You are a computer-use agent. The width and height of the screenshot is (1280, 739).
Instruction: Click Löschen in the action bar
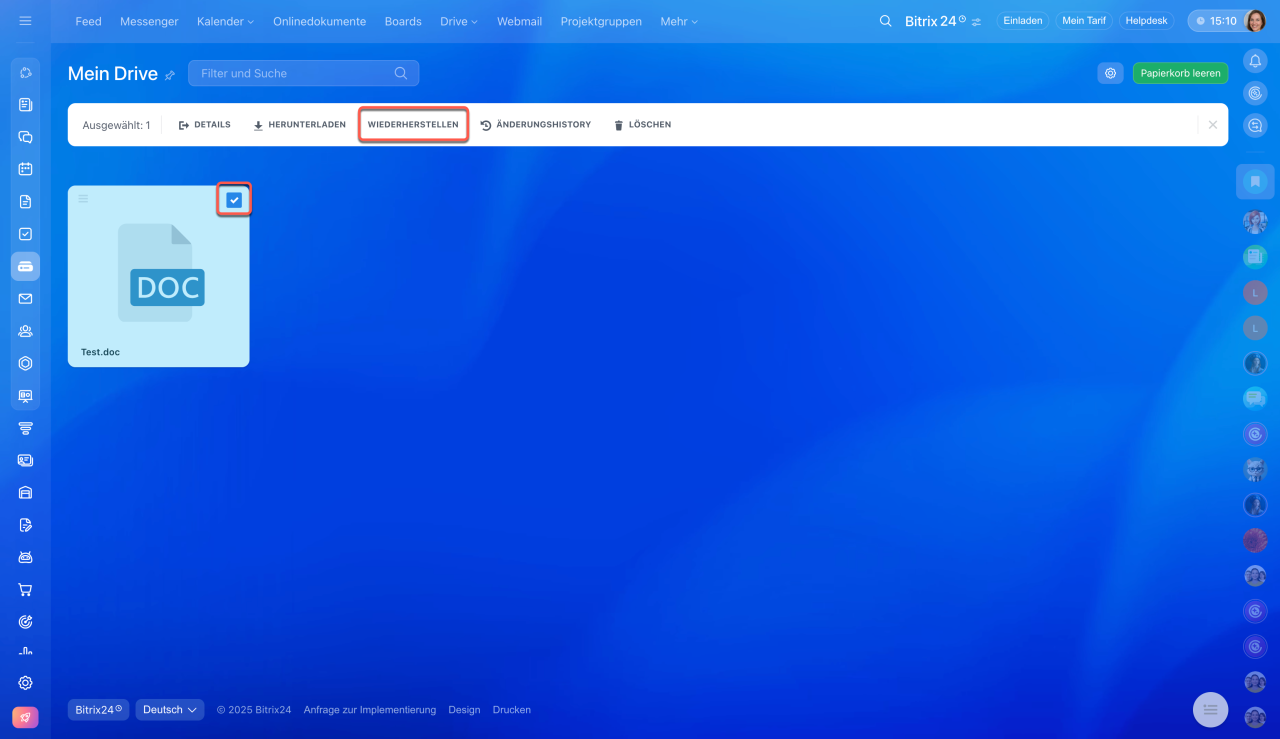pos(642,125)
